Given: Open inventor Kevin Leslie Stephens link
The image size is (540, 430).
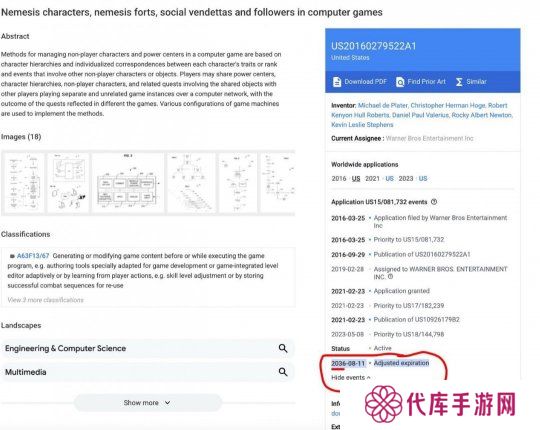Looking at the screenshot, I should [x=362, y=125].
